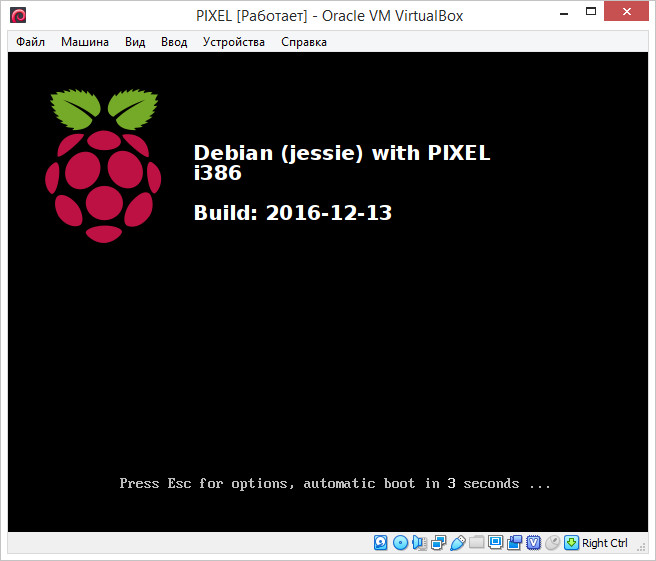
Task: Open the Вид menu
Action: (135, 42)
